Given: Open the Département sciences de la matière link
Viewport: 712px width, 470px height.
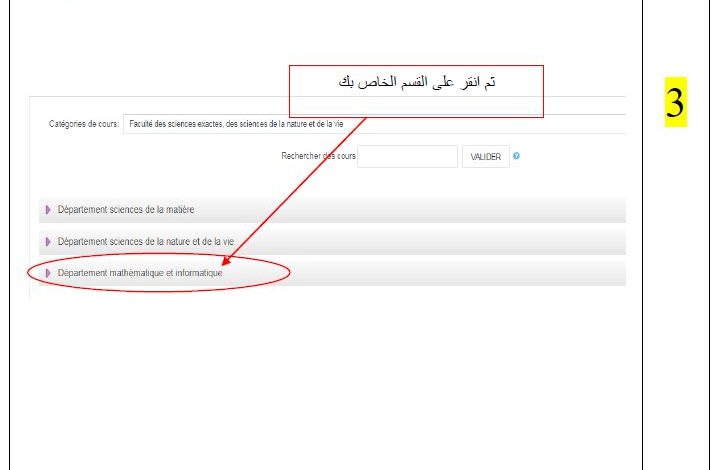Looking at the screenshot, I should point(126,210).
